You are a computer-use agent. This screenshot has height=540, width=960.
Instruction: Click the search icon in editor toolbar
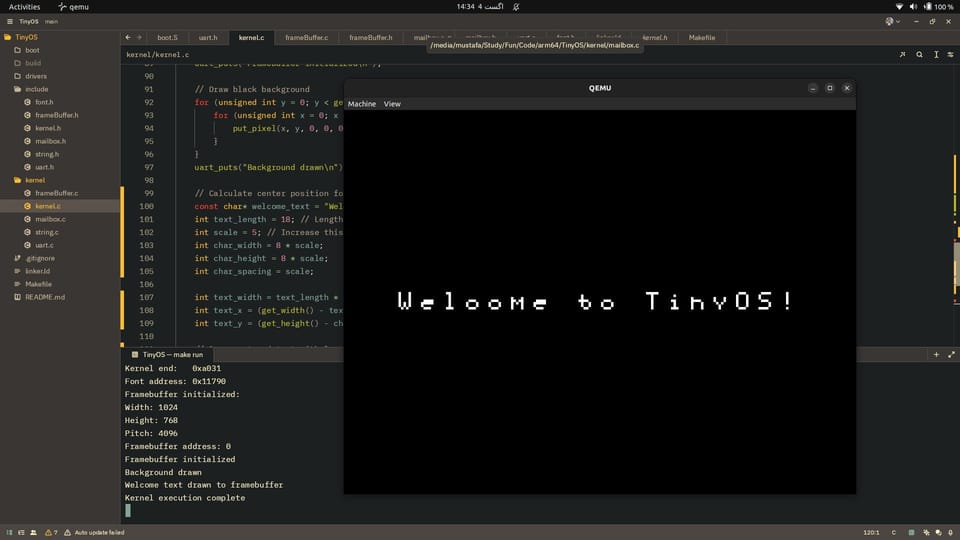click(919, 54)
